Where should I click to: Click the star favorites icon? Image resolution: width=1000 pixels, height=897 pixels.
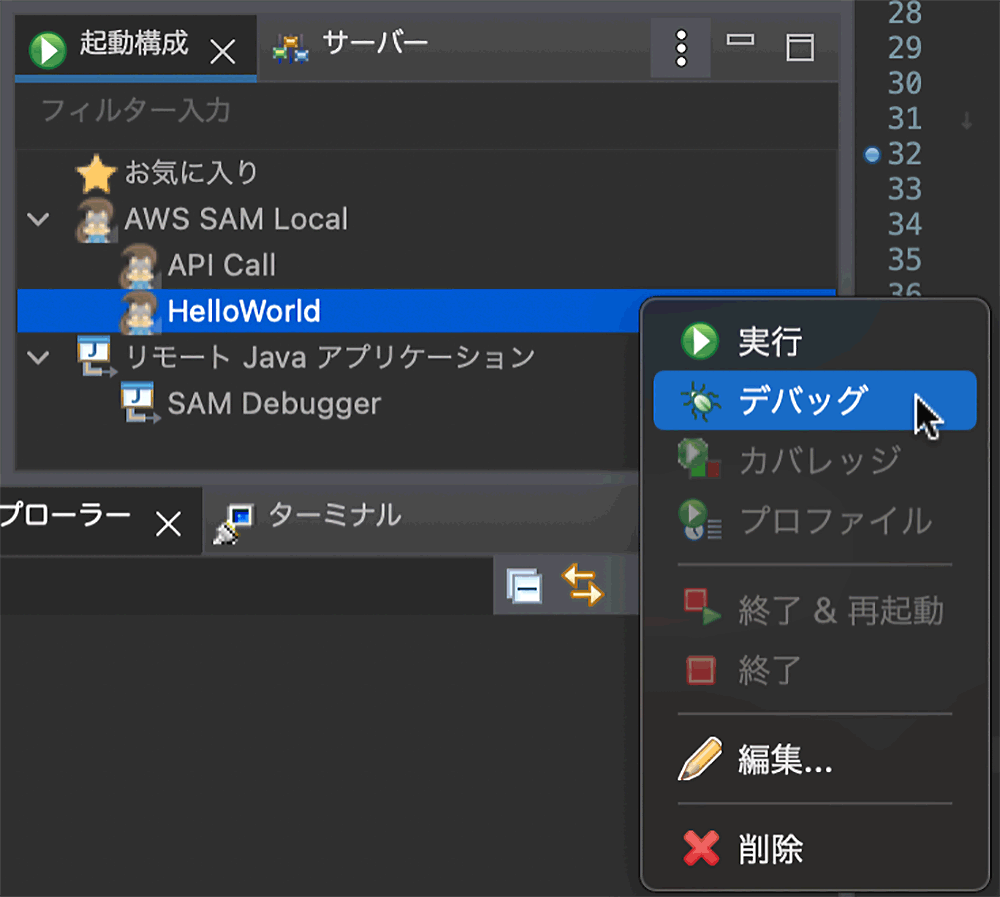tap(96, 174)
